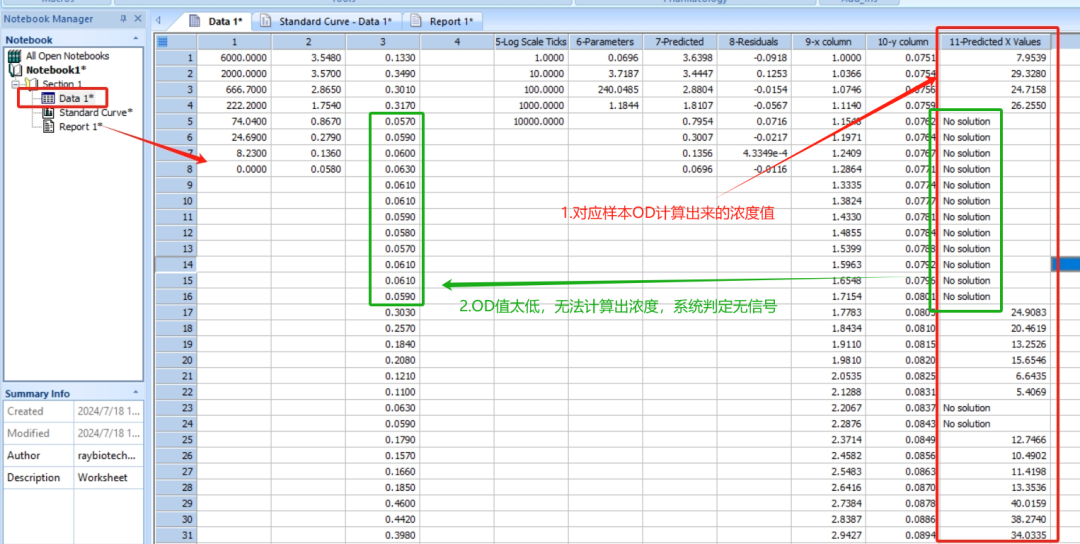The height and width of the screenshot is (544, 1080).
Task: Click Log Scale Ticks cell 10000.0000
Action: pos(531,121)
